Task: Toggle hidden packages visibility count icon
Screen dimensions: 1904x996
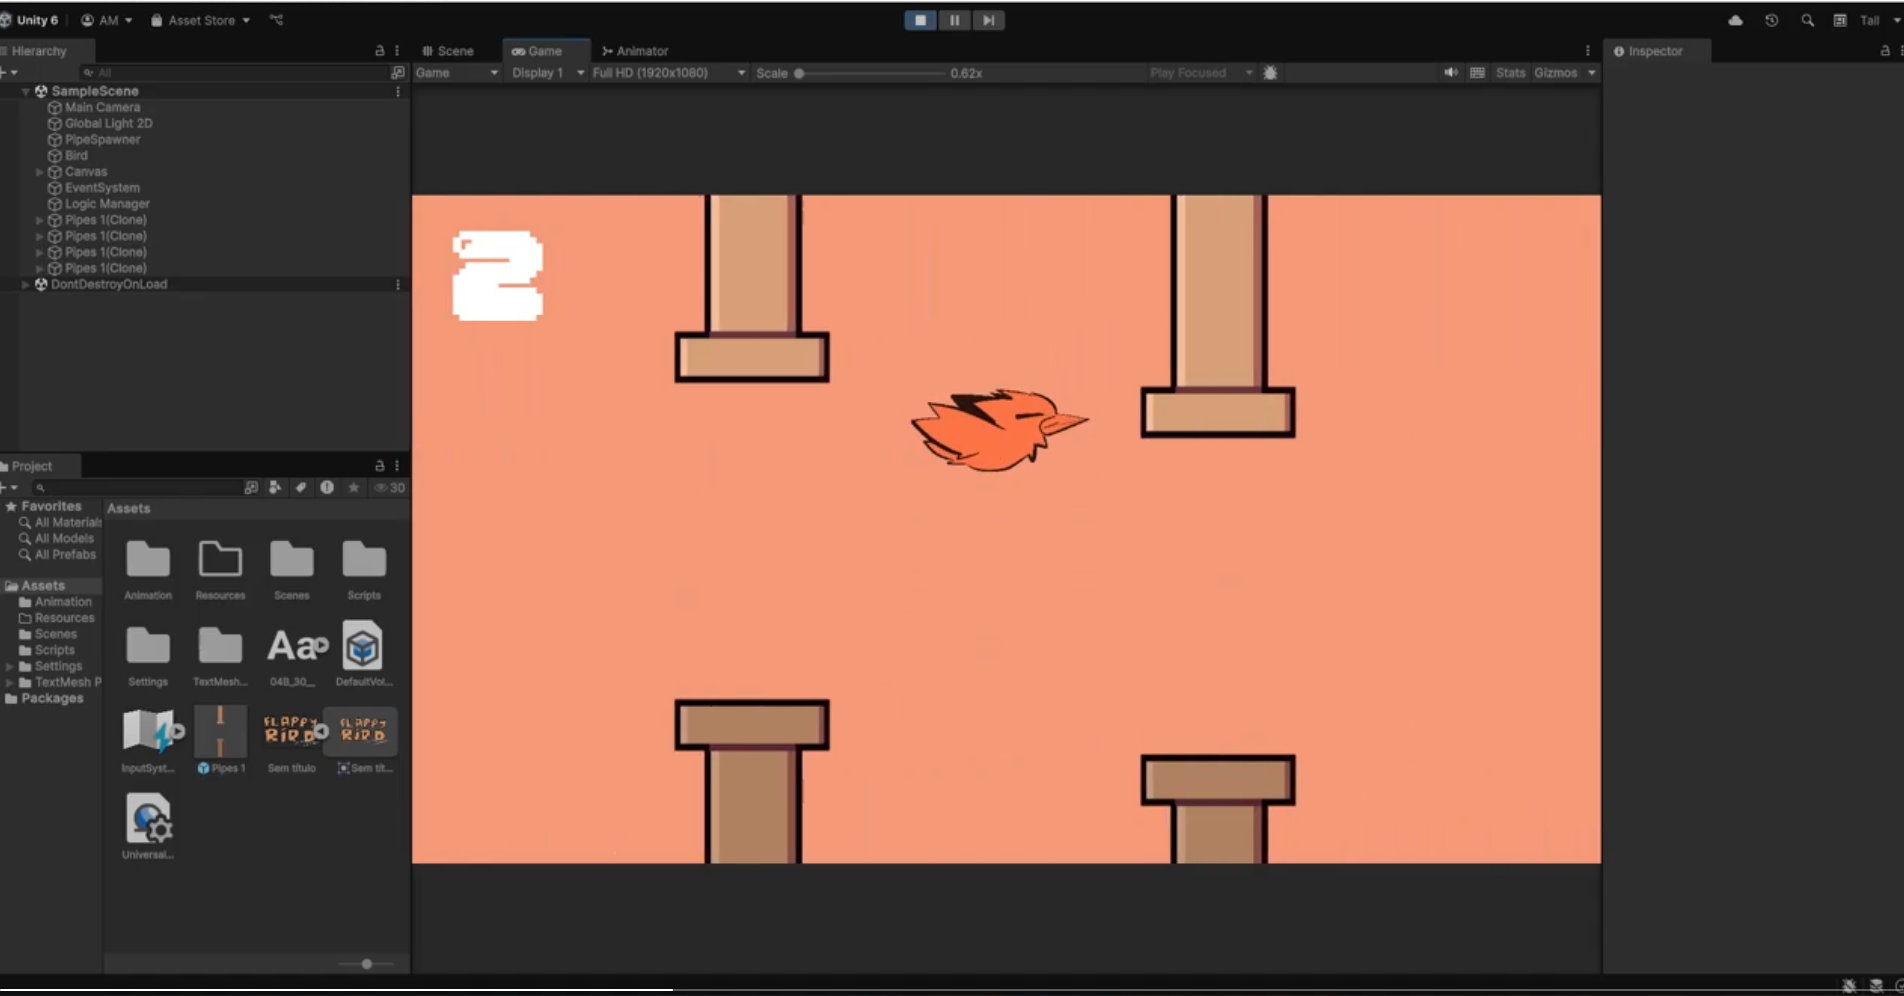Action: (390, 488)
